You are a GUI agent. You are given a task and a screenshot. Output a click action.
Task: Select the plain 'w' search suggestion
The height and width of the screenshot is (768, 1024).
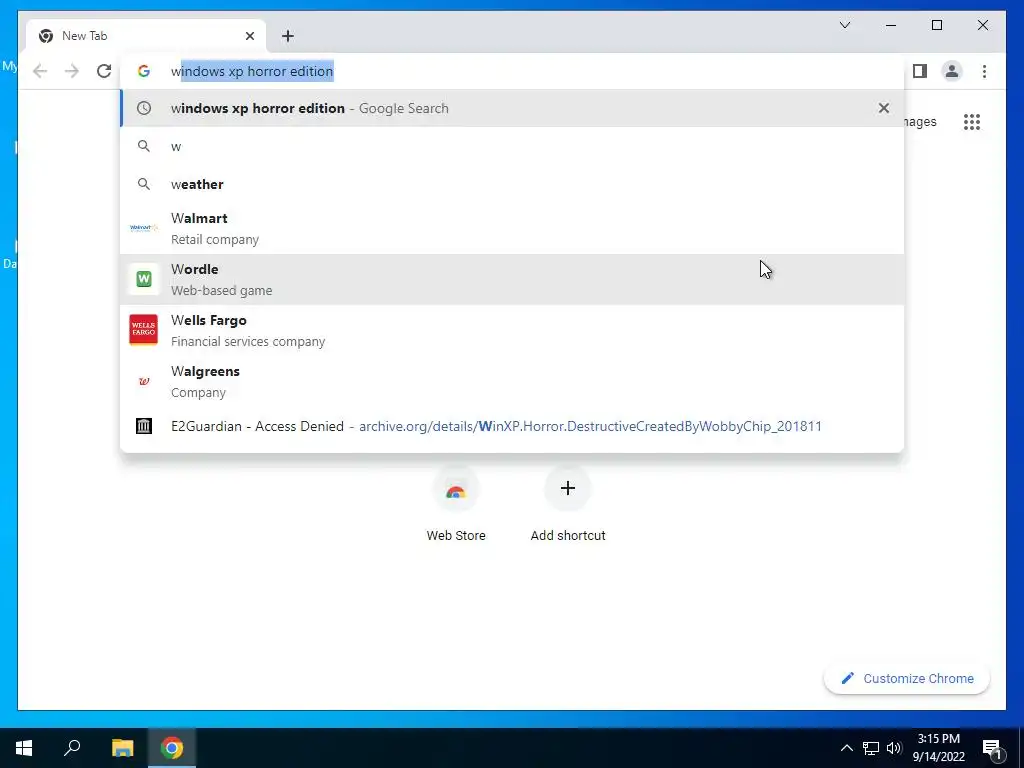coord(512,146)
